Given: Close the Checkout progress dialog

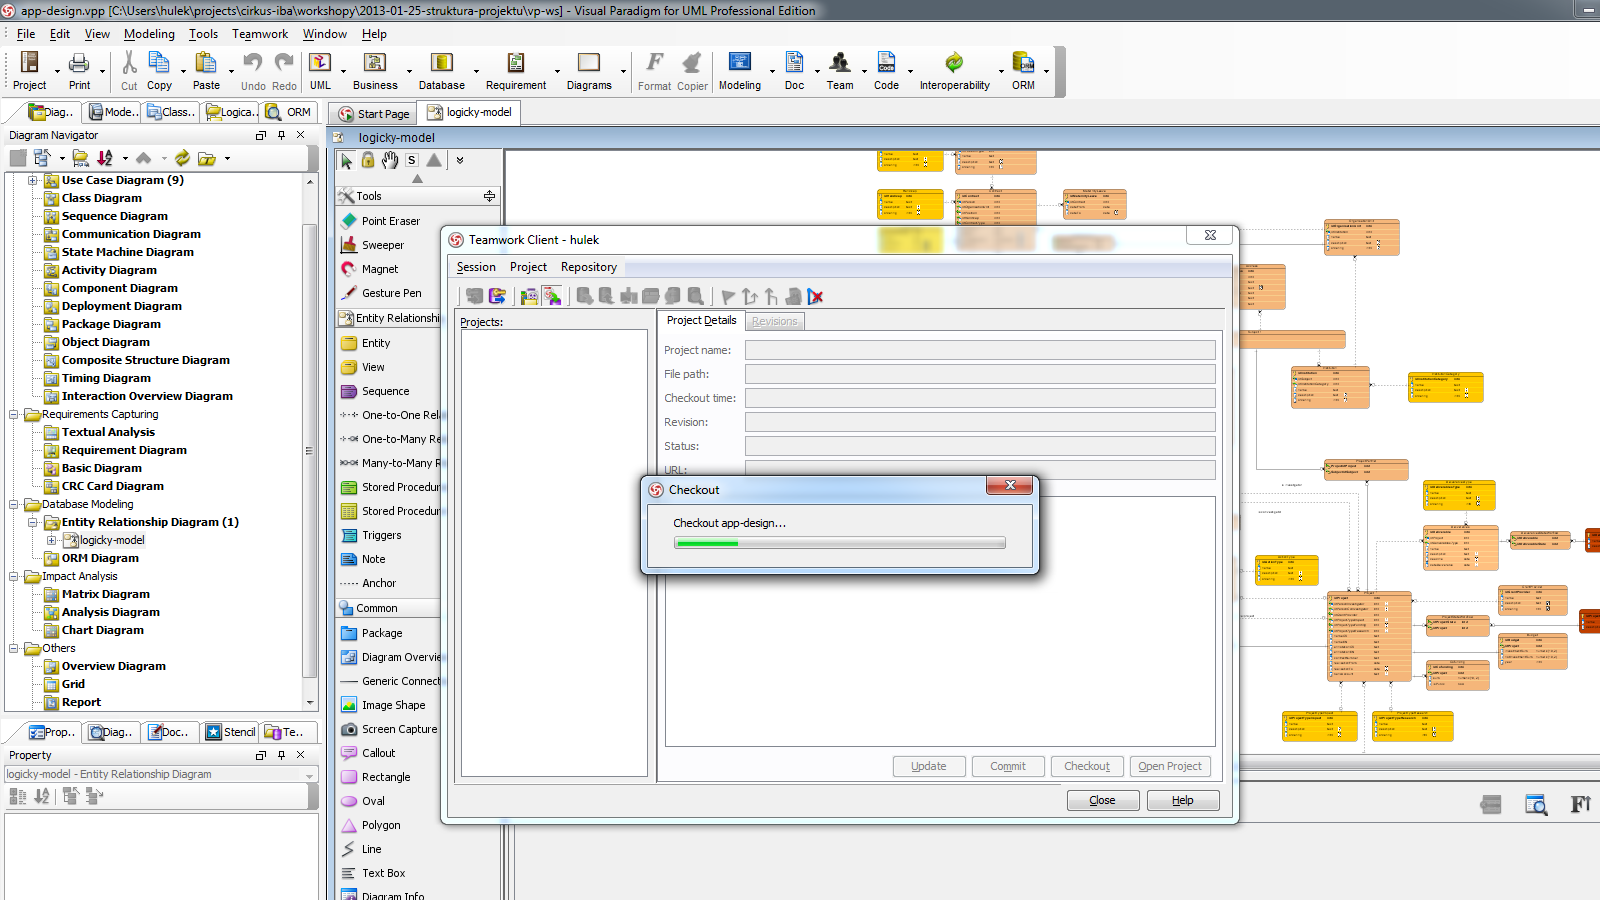Looking at the screenshot, I should pyautogui.click(x=1010, y=485).
